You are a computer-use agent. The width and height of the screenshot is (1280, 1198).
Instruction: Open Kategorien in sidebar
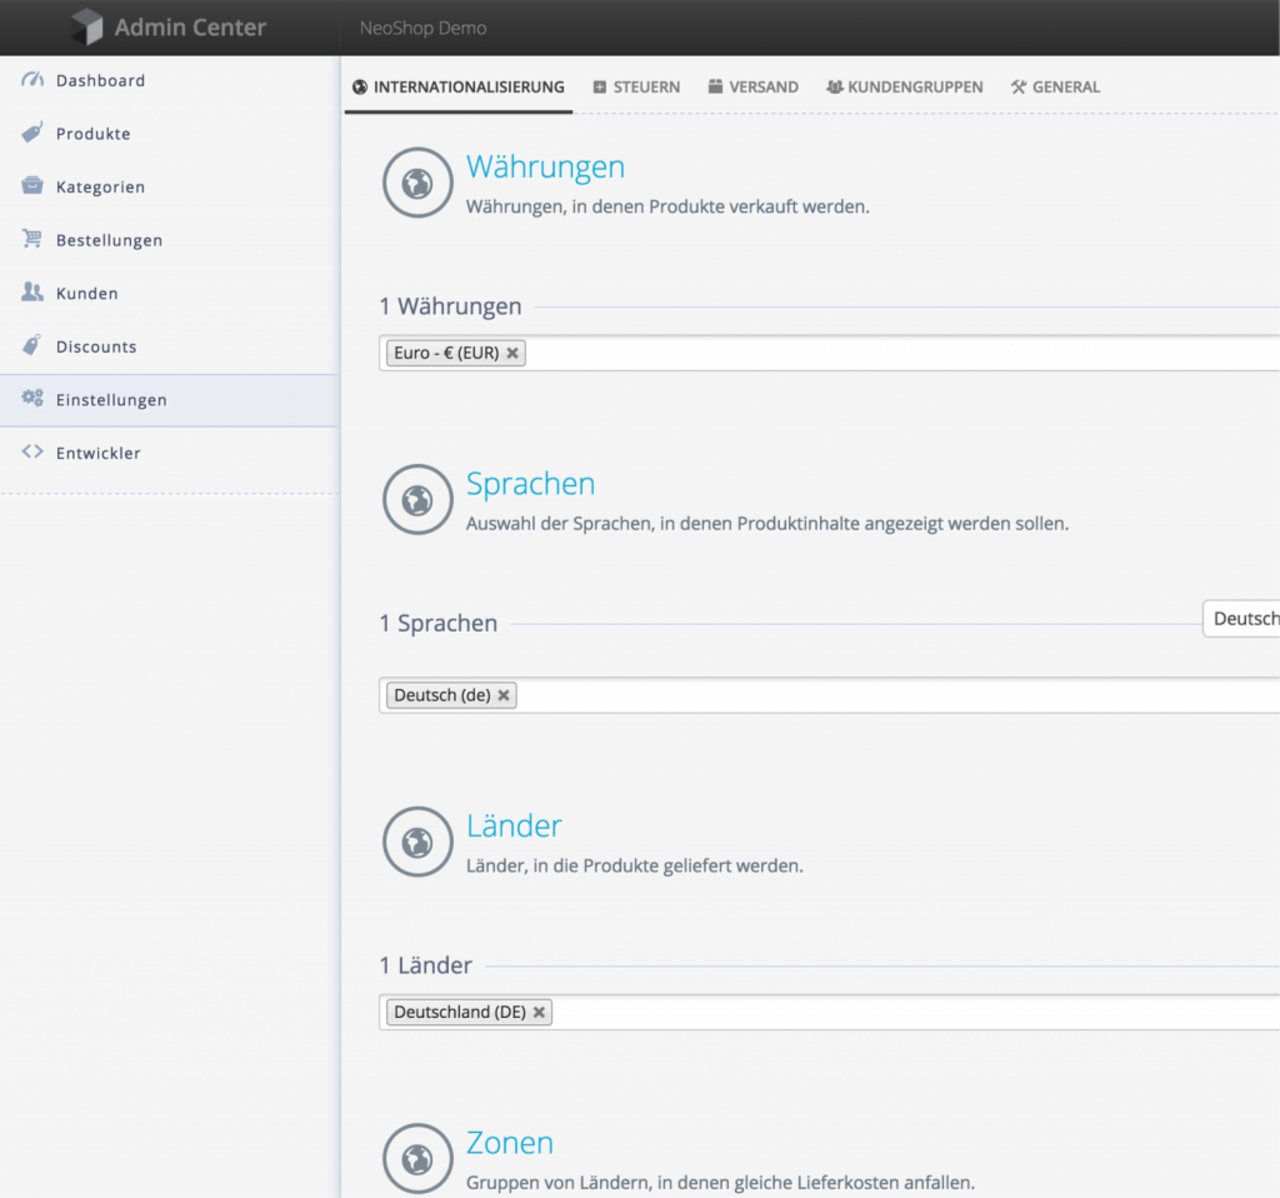[100, 187]
